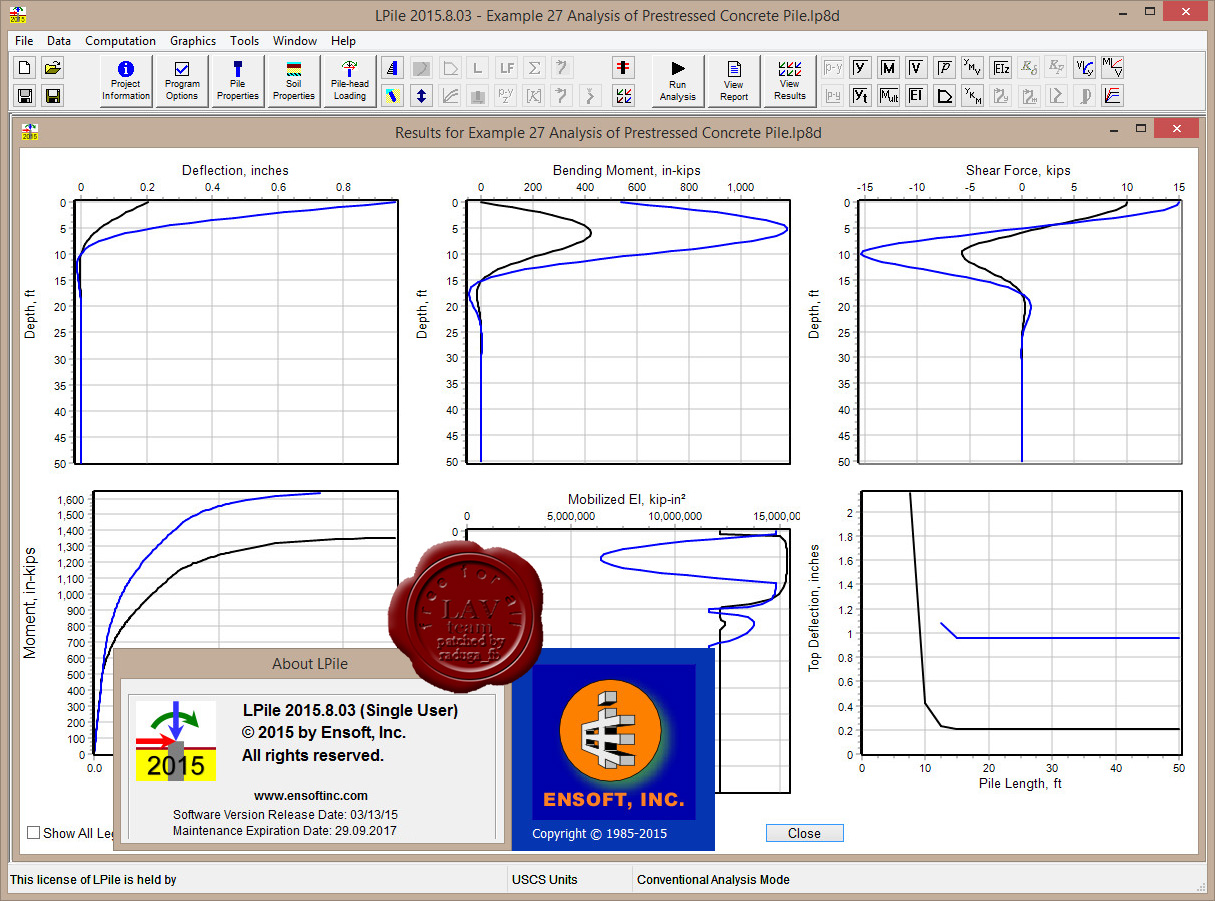Click the Y-K-M plot icon
The image size is (1215, 901).
(x=972, y=96)
